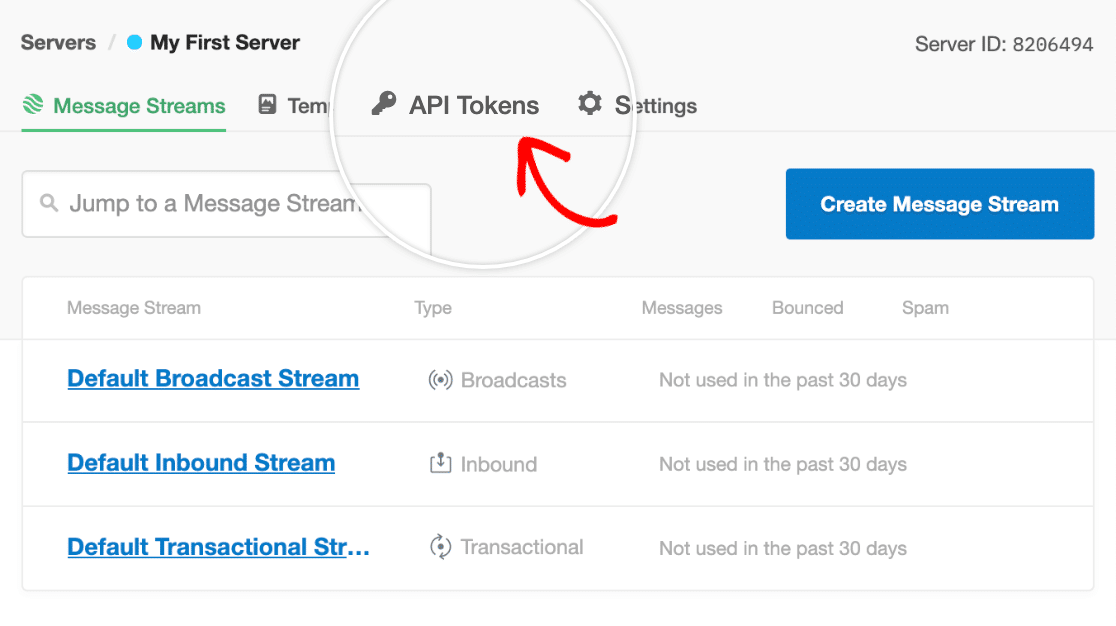Click the Templates tab icon
The width and height of the screenshot is (1116, 626).
tap(267, 105)
